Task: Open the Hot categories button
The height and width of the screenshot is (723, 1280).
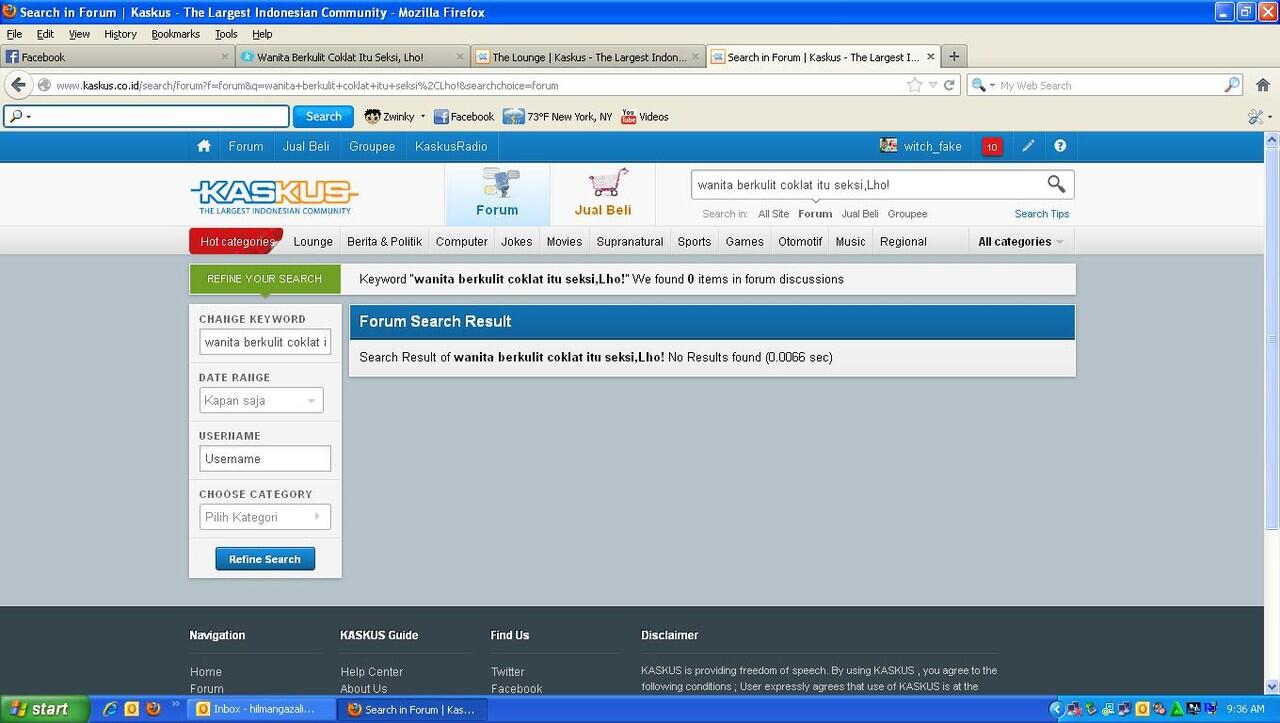Action: pos(236,241)
